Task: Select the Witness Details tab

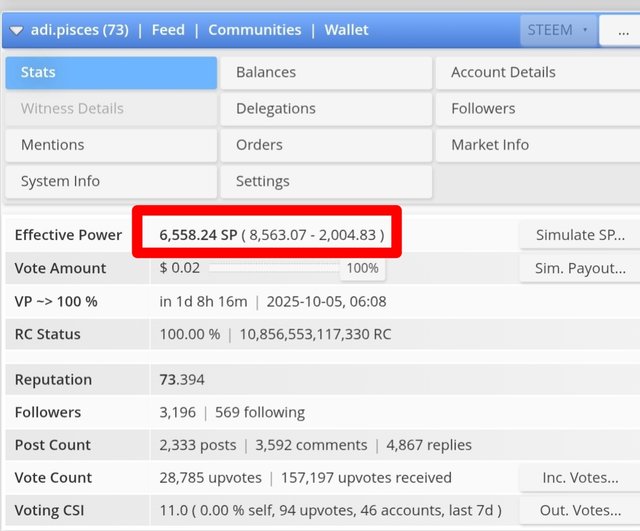Action: [111, 109]
